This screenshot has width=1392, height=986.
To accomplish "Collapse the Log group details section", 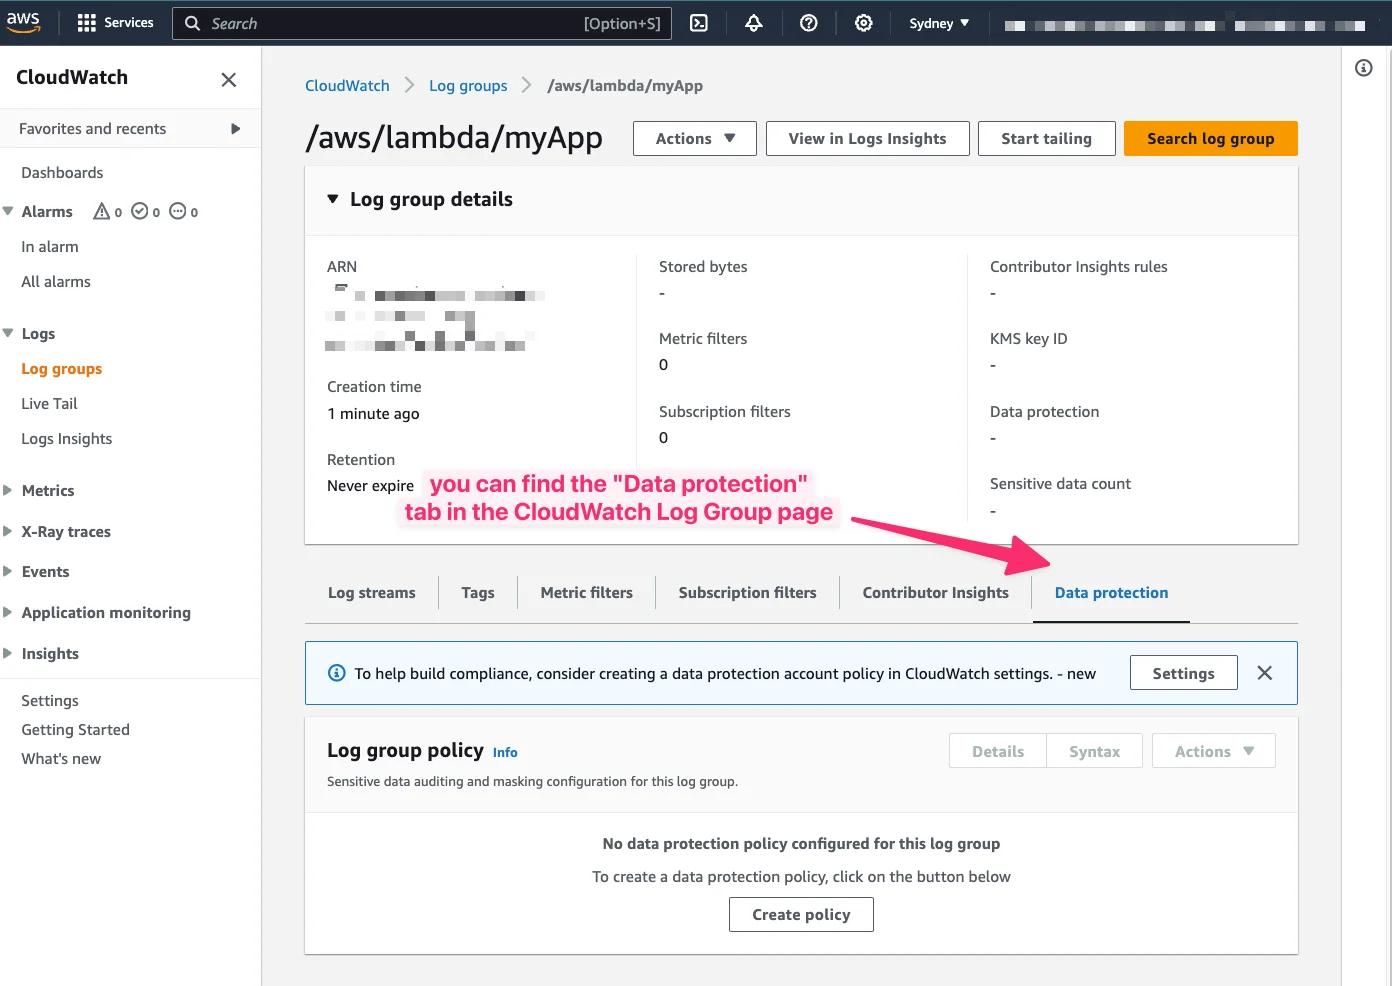I will click(x=333, y=199).
